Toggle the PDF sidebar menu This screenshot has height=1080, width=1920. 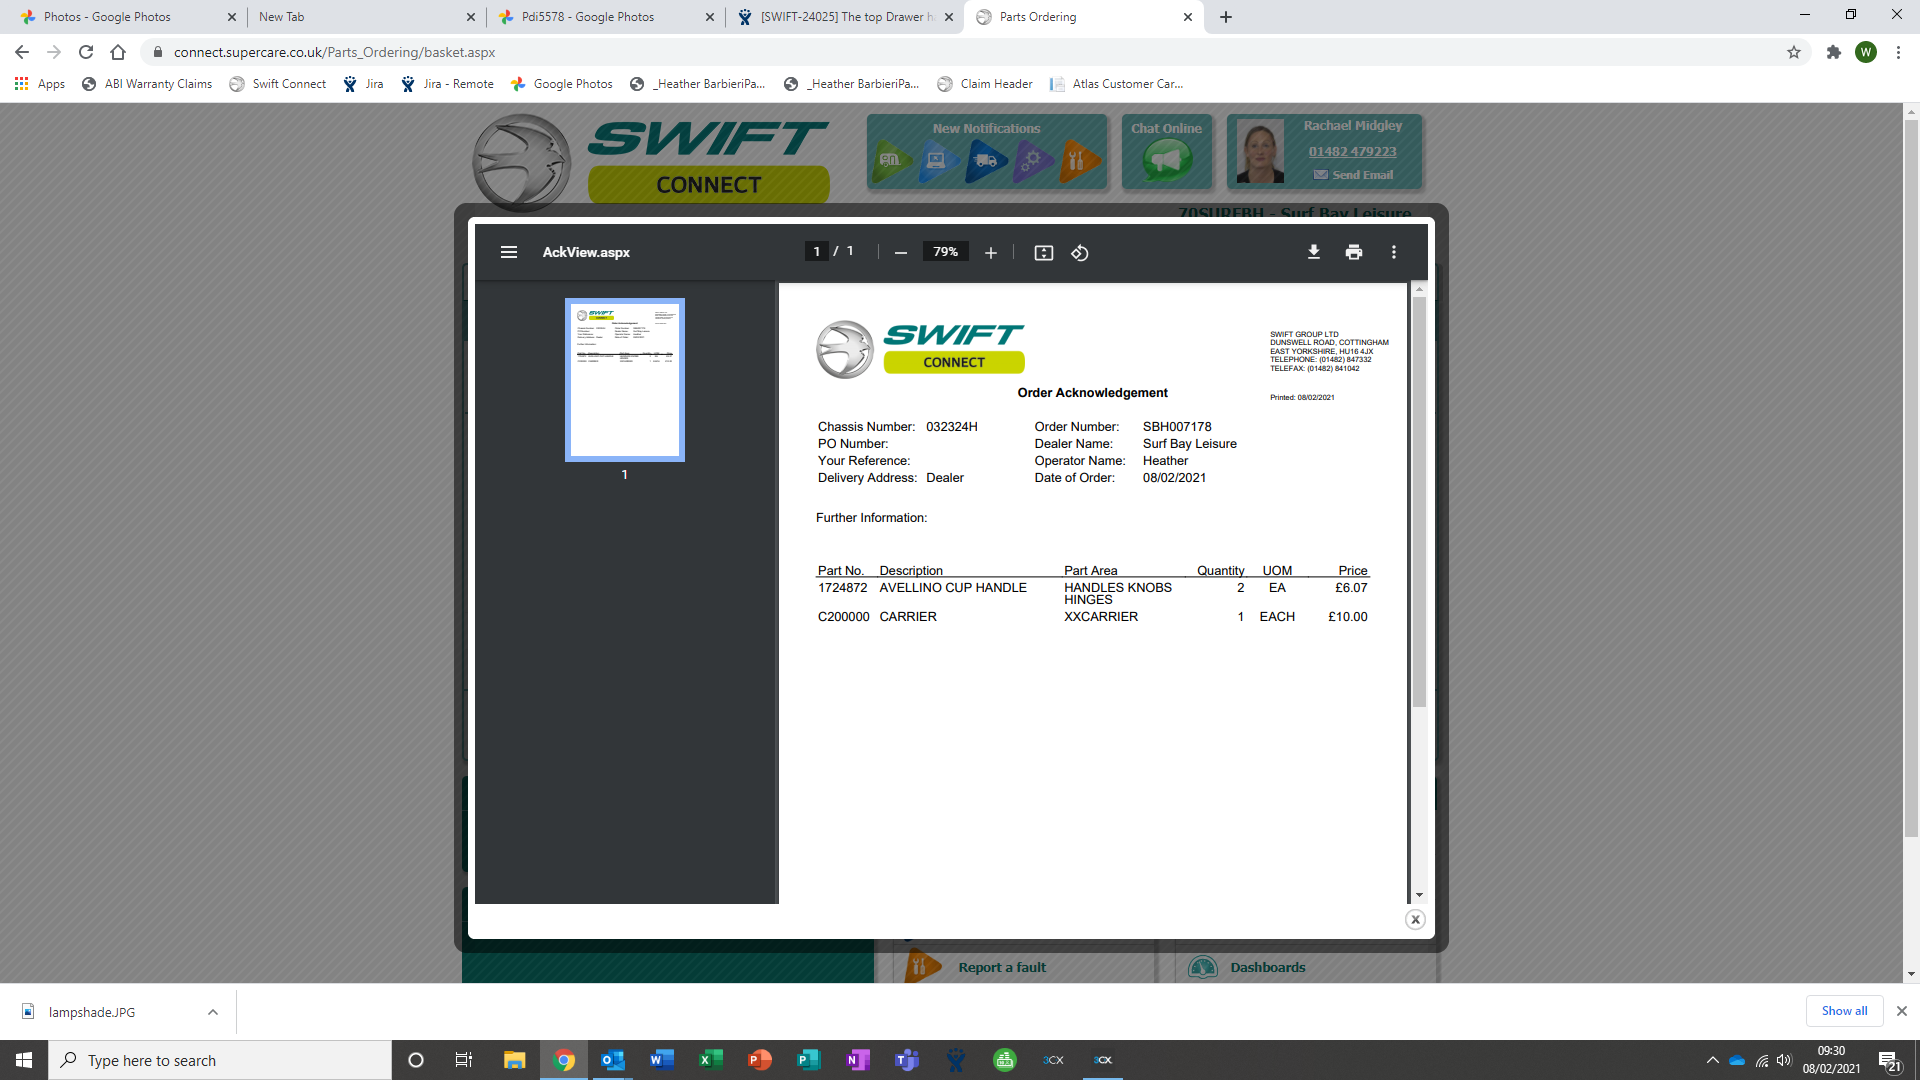tap(508, 252)
